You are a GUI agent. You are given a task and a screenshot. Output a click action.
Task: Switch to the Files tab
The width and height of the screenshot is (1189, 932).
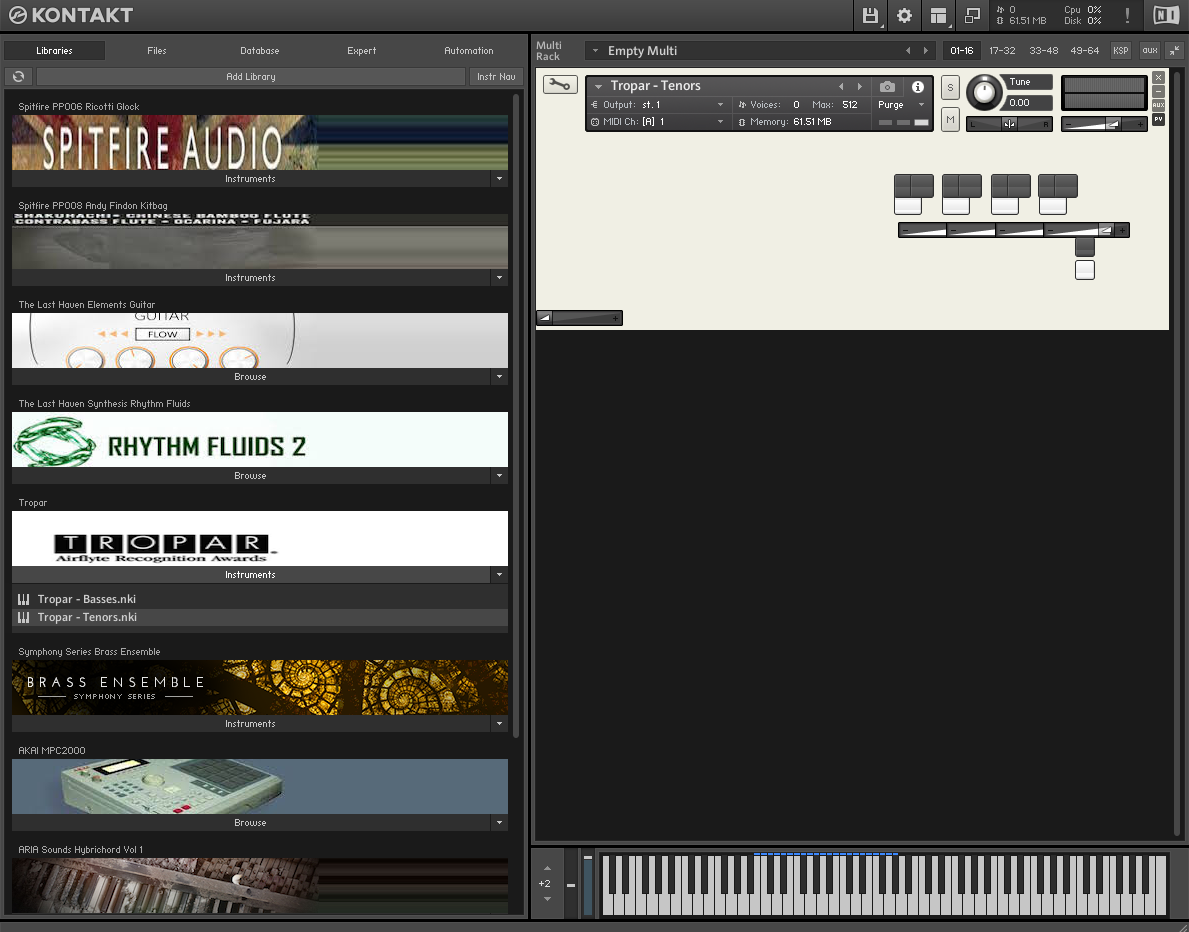[157, 51]
